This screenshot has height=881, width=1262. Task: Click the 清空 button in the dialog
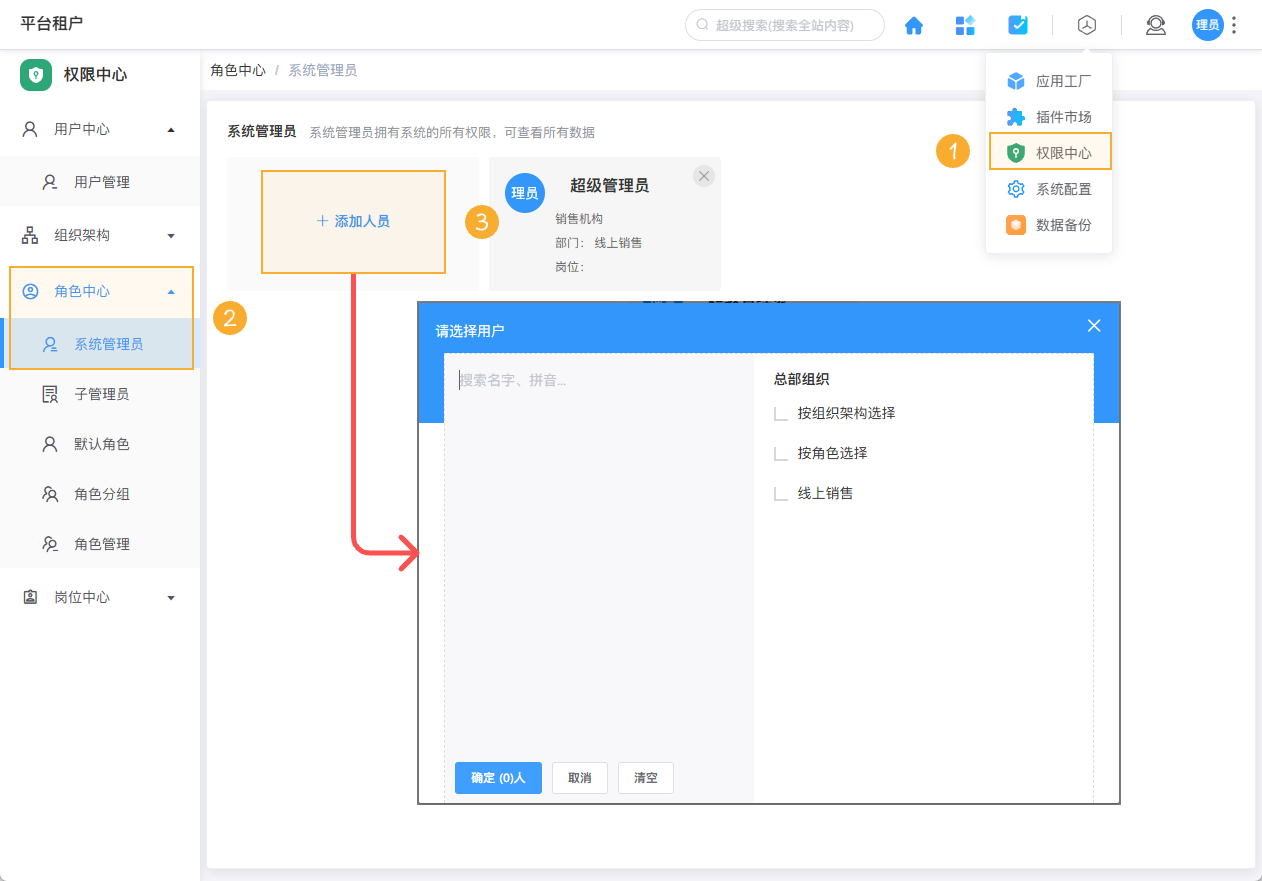[x=645, y=777]
